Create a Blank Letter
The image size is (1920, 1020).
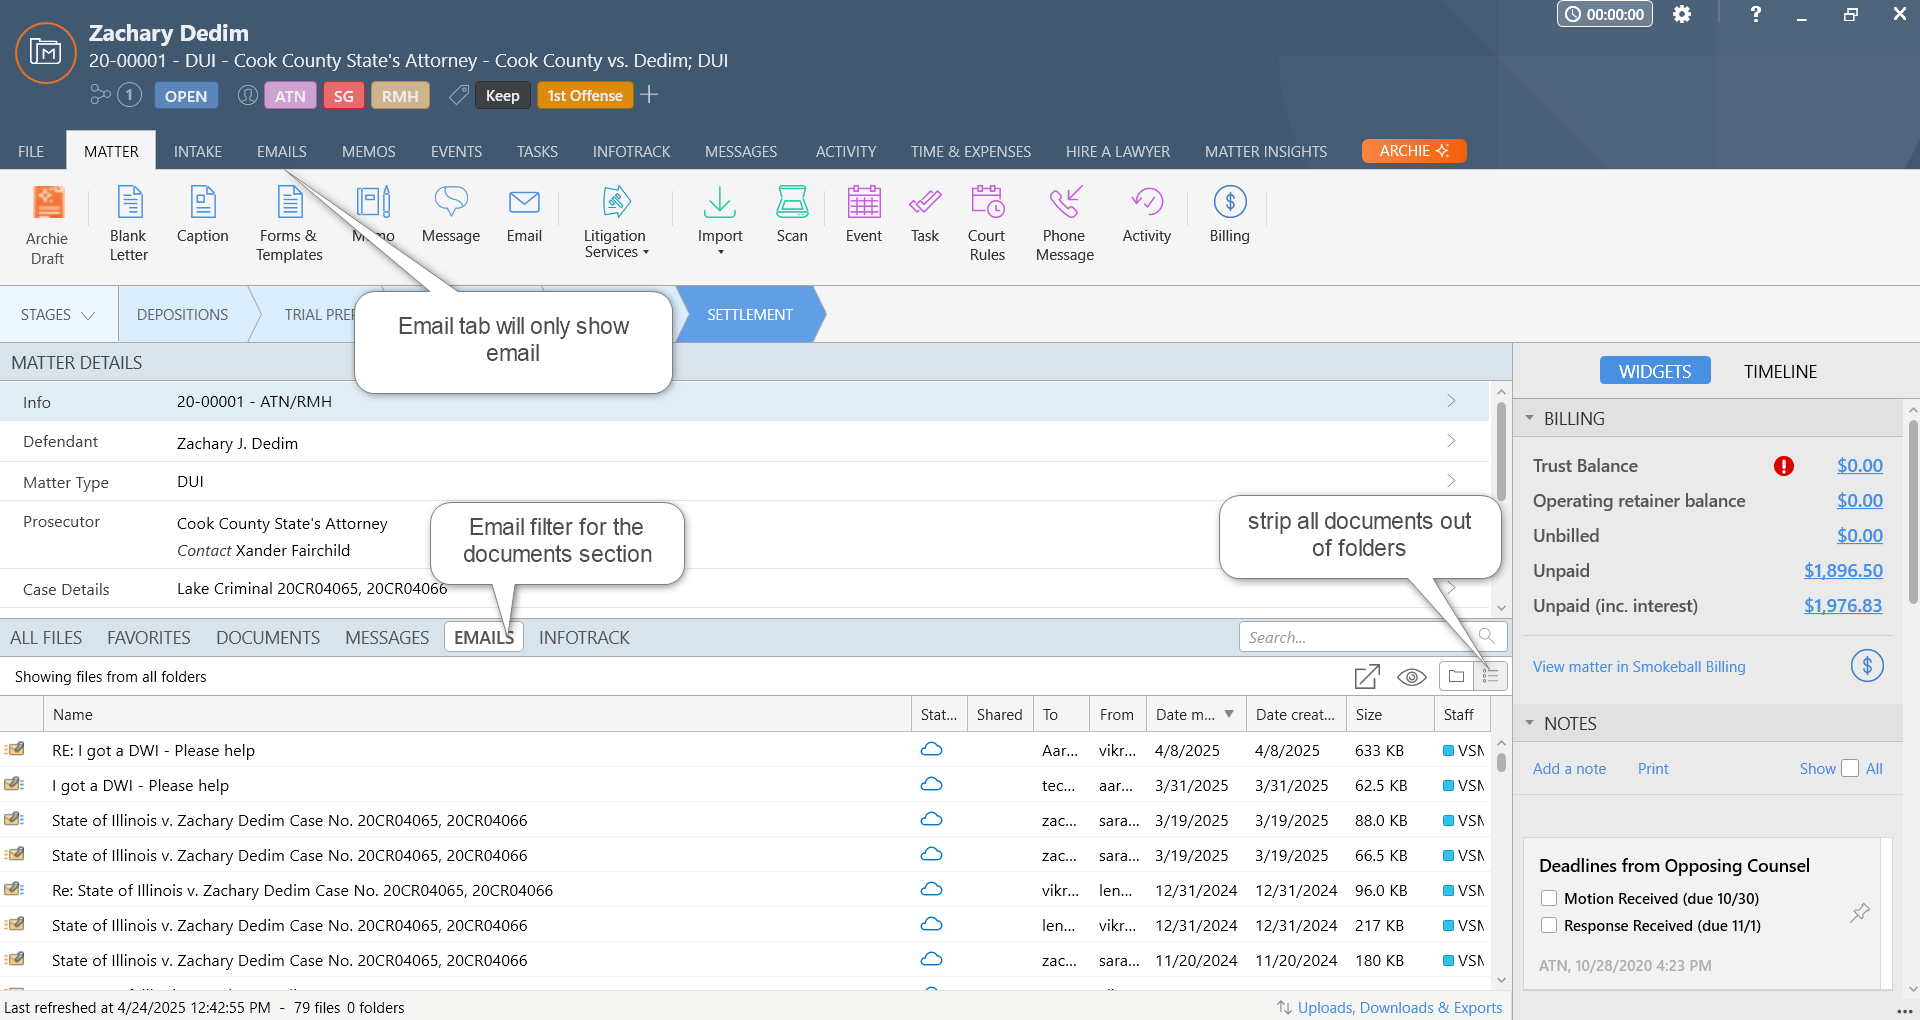pos(129,224)
